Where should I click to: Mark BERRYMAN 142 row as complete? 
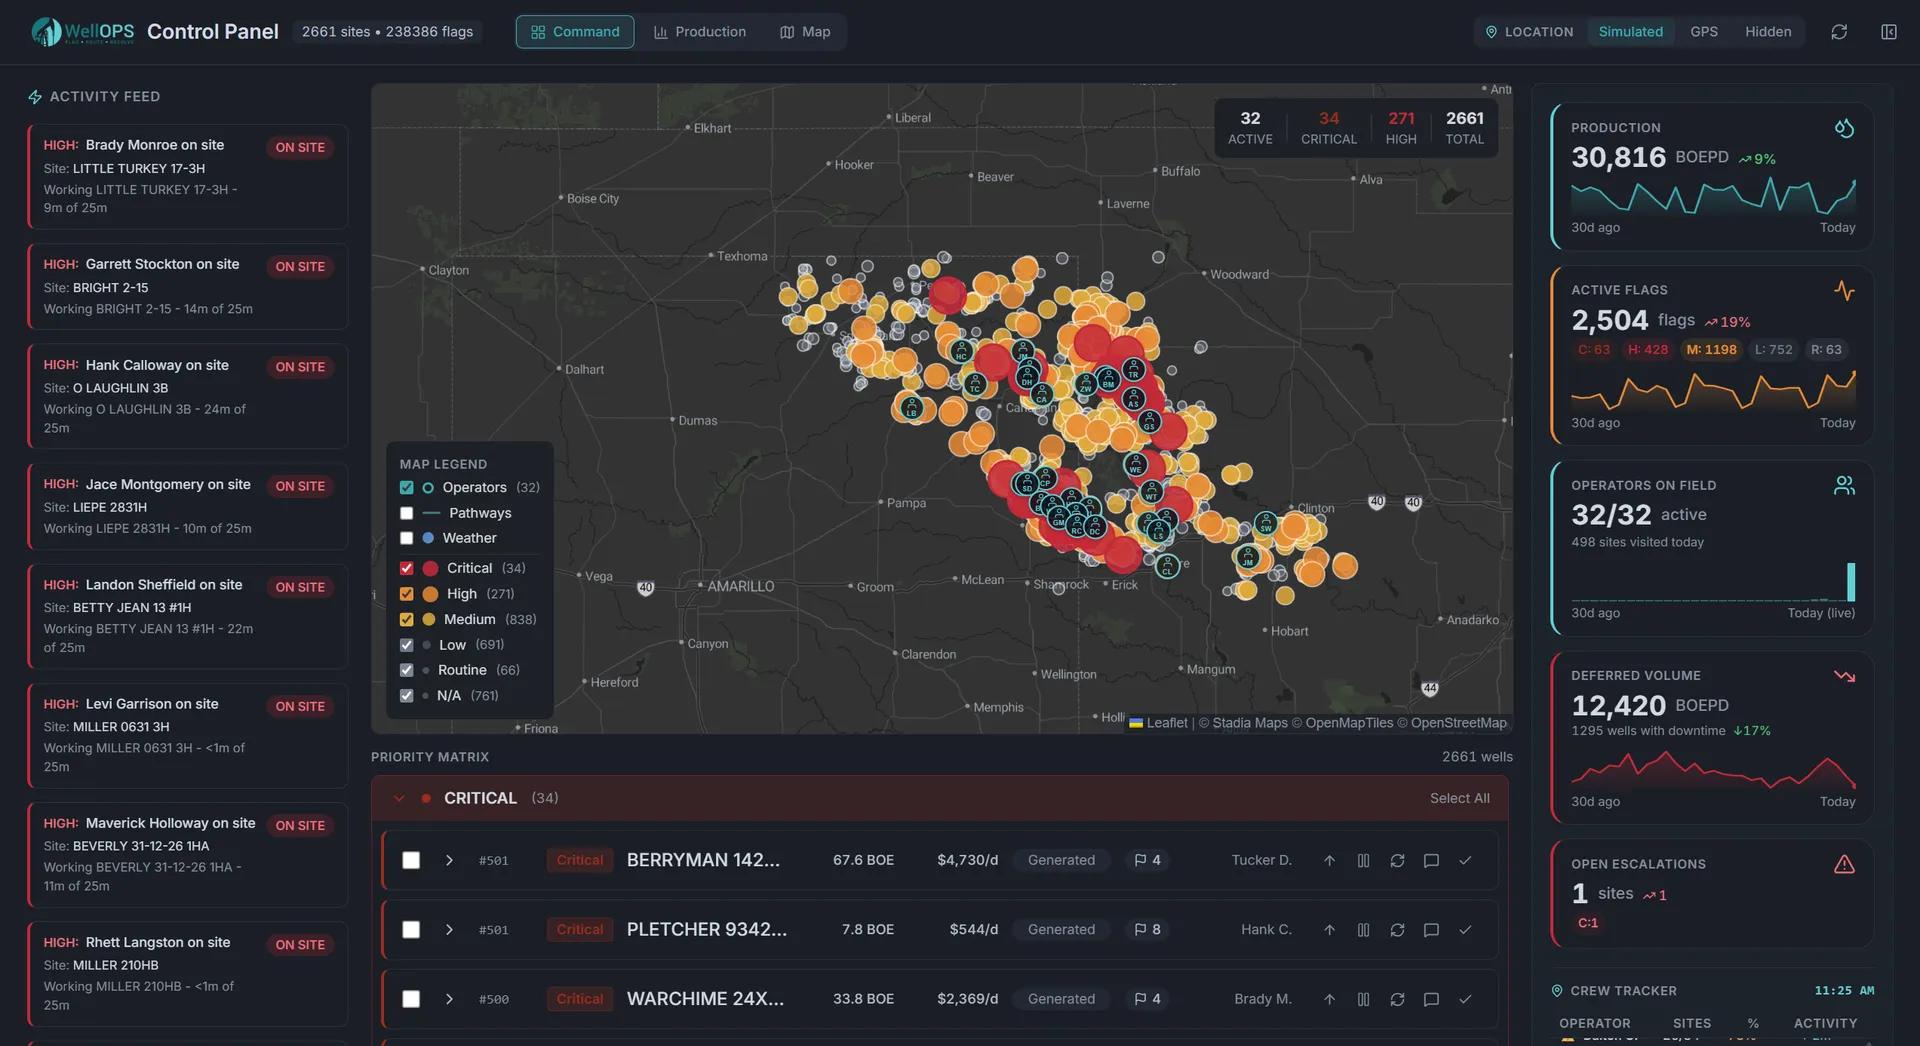[1465, 860]
